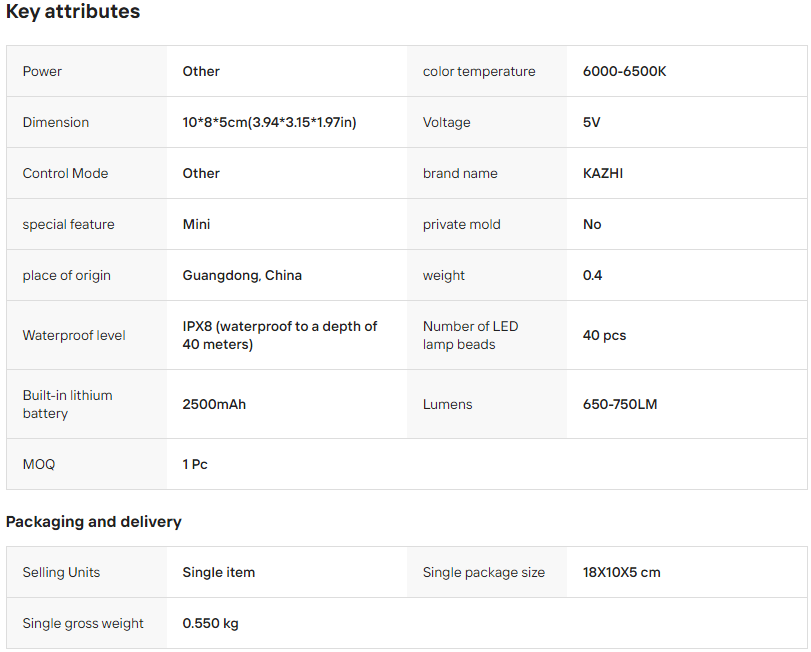Click the weight value 0.4
Image resolution: width=811 pixels, height=652 pixels.
point(592,275)
